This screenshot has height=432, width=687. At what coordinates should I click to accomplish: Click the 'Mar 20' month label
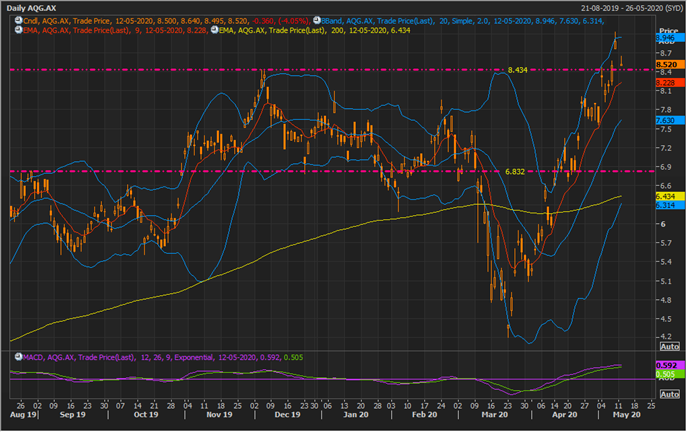click(x=495, y=414)
